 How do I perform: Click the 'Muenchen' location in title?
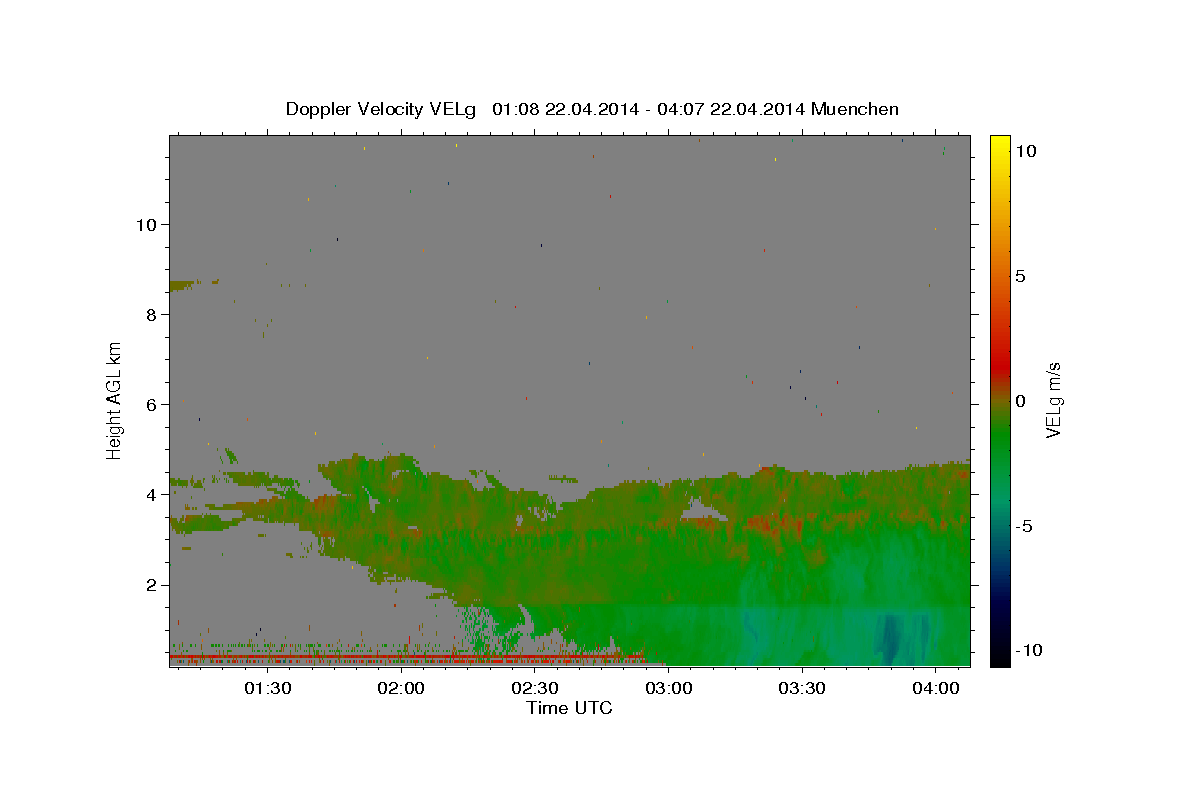click(x=855, y=109)
